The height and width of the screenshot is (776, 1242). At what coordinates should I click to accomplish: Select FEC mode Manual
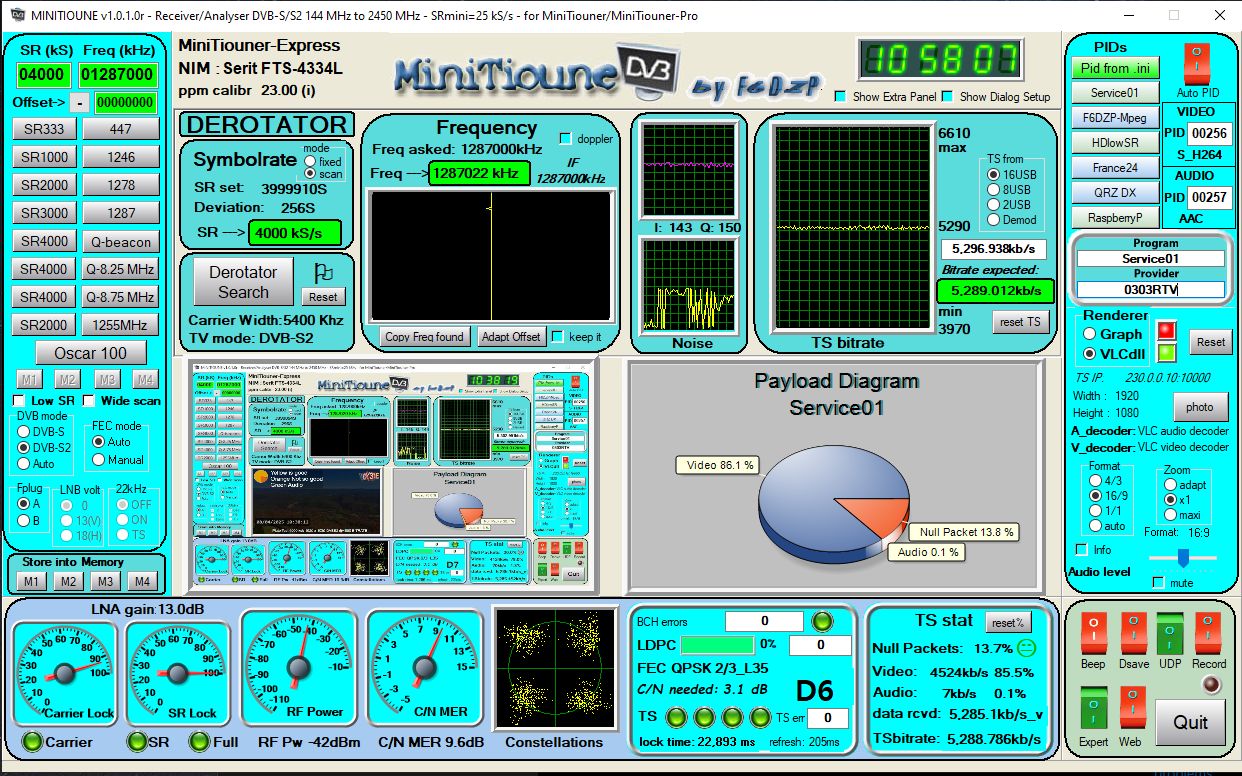pos(99,459)
